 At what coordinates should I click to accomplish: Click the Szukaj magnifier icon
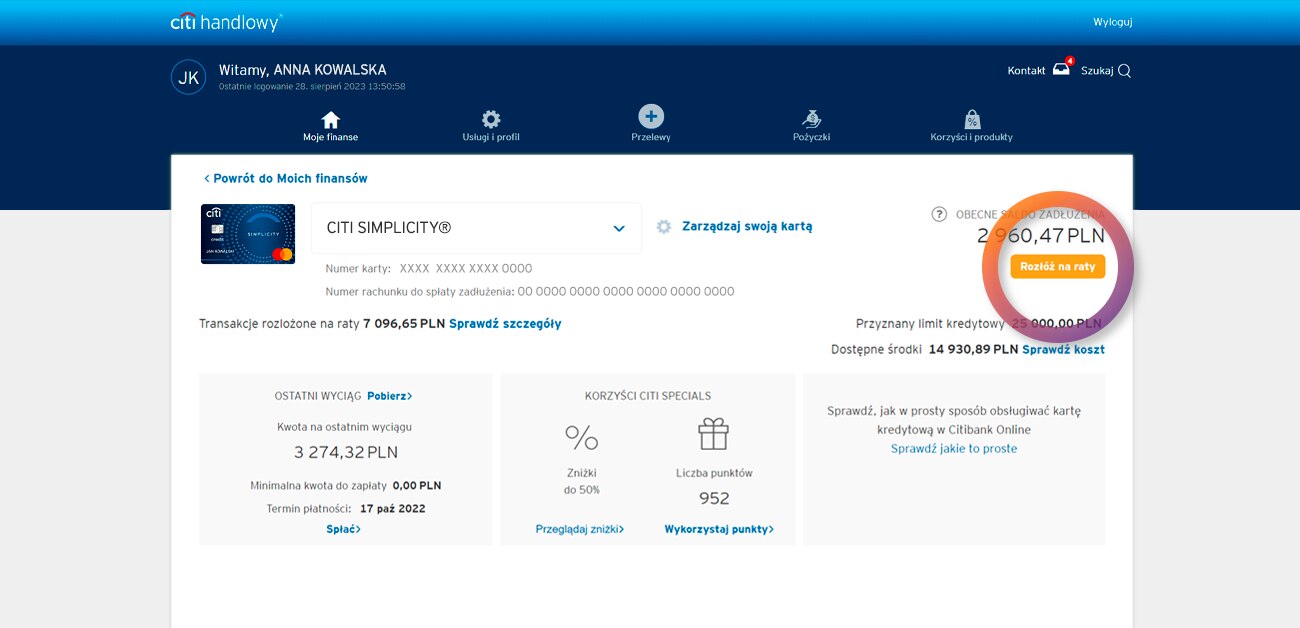(1125, 71)
